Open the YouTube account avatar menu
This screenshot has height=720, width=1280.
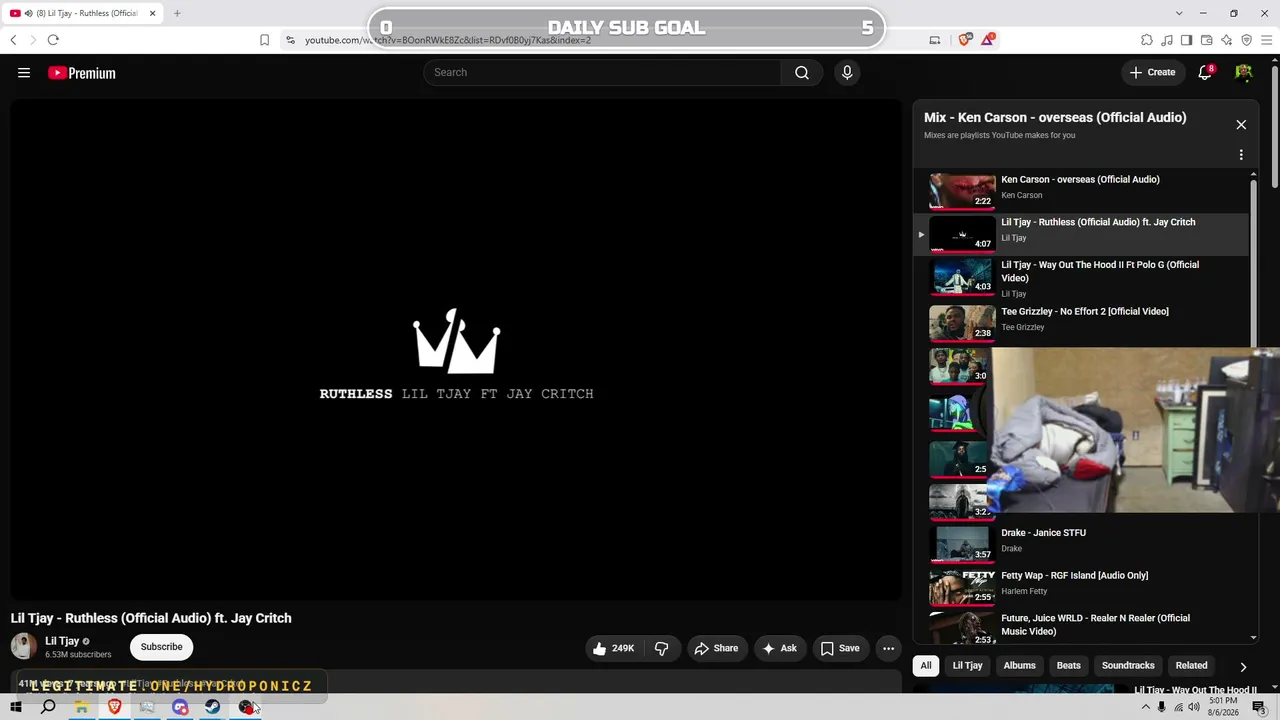[1244, 72]
